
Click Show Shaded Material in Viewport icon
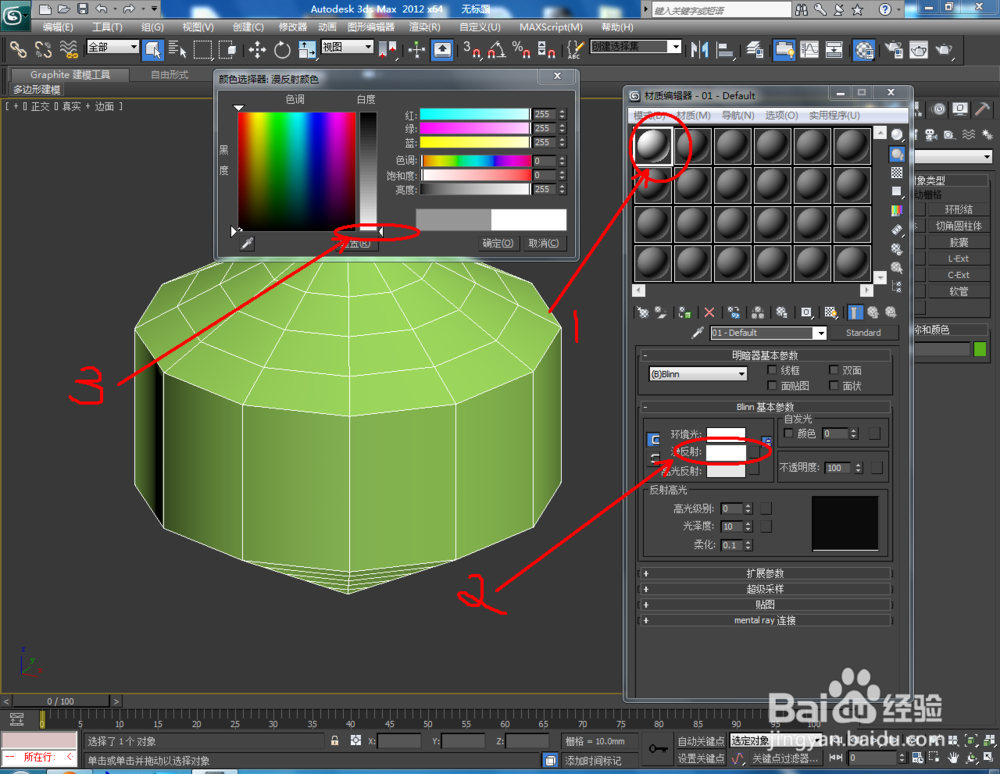(830, 312)
